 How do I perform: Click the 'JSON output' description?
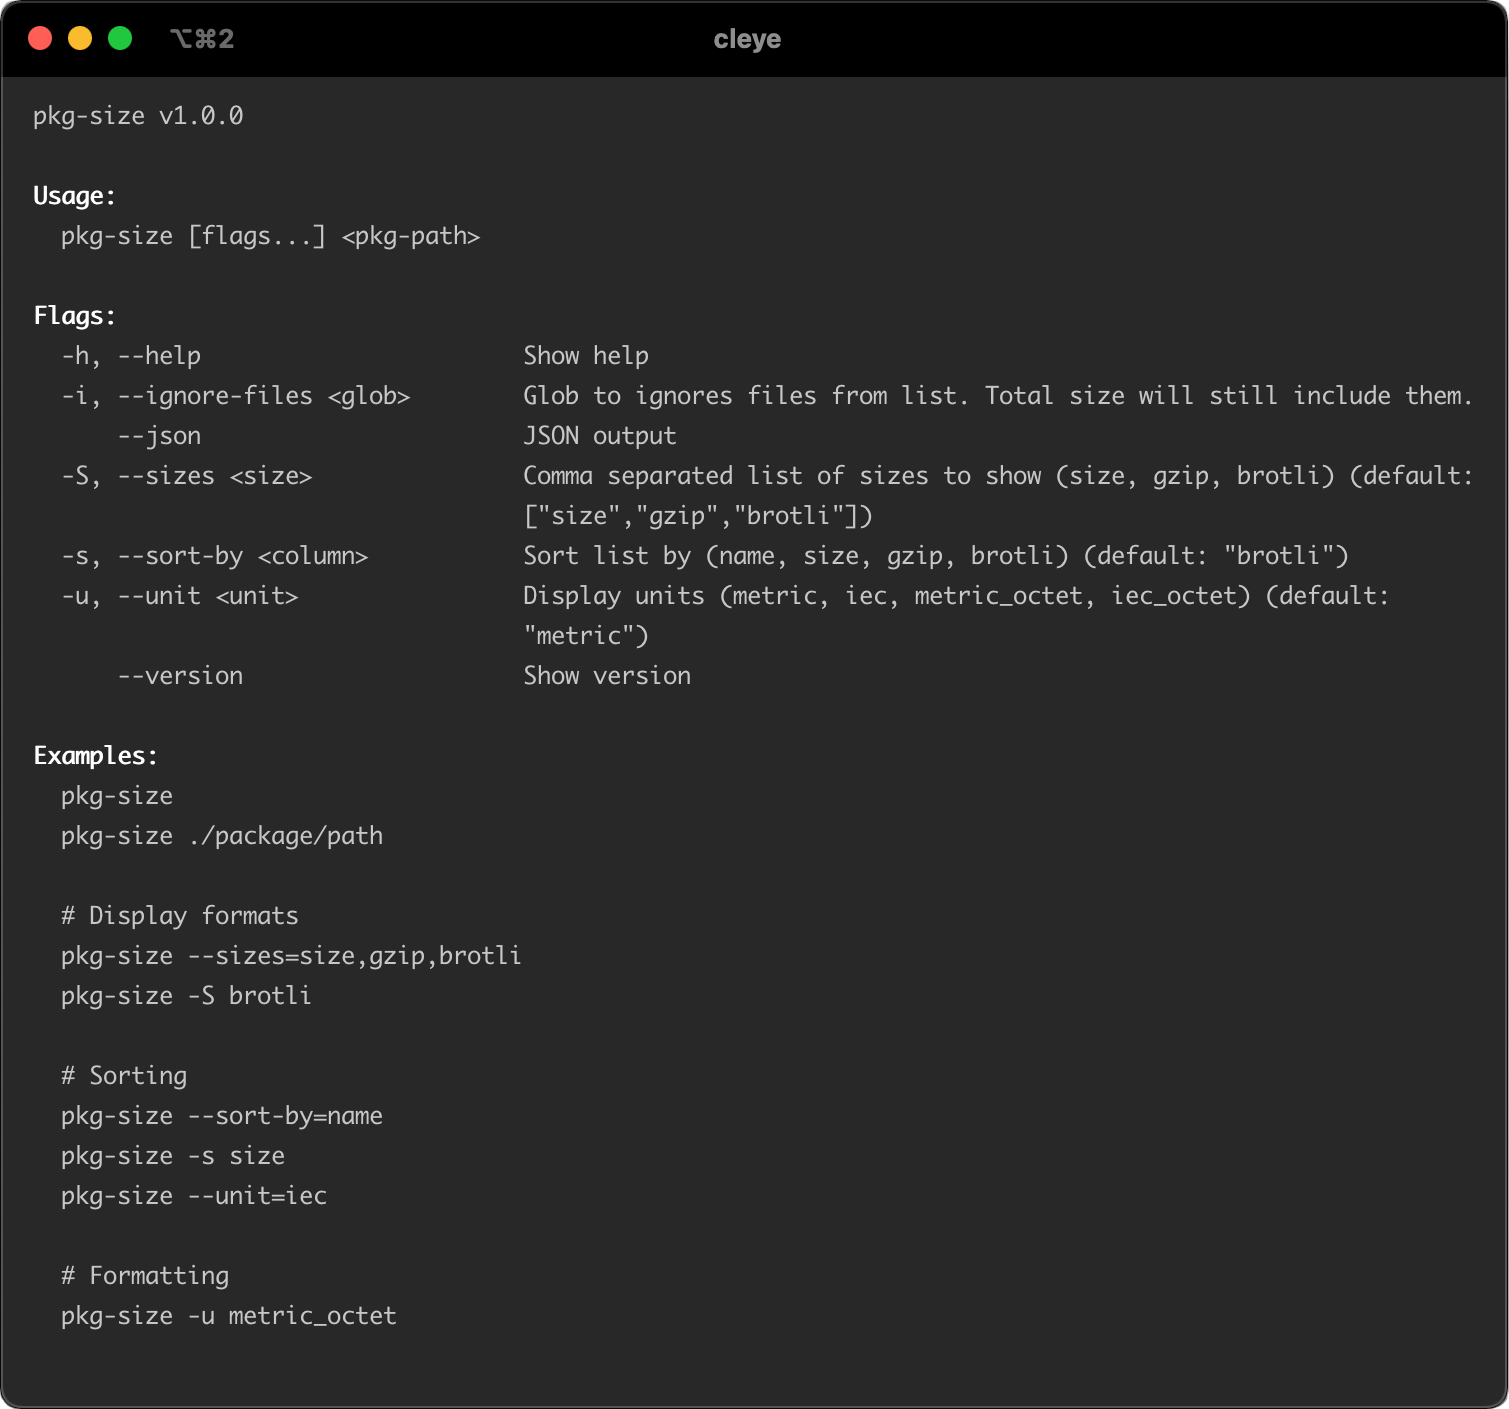click(600, 436)
